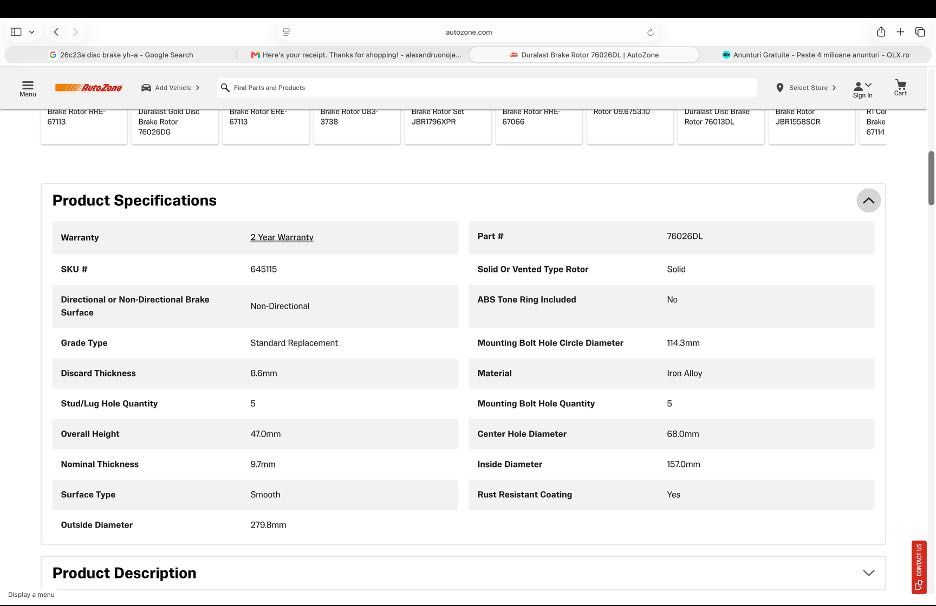Select bolt circle diameter 114.3mm
936x606 pixels.
(683, 343)
